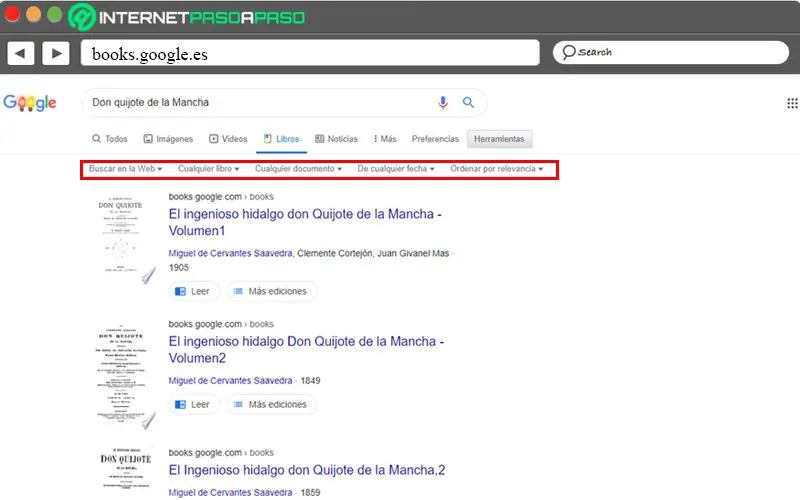800x500 pixels.
Task: Select the Libros tab
Action: click(281, 139)
